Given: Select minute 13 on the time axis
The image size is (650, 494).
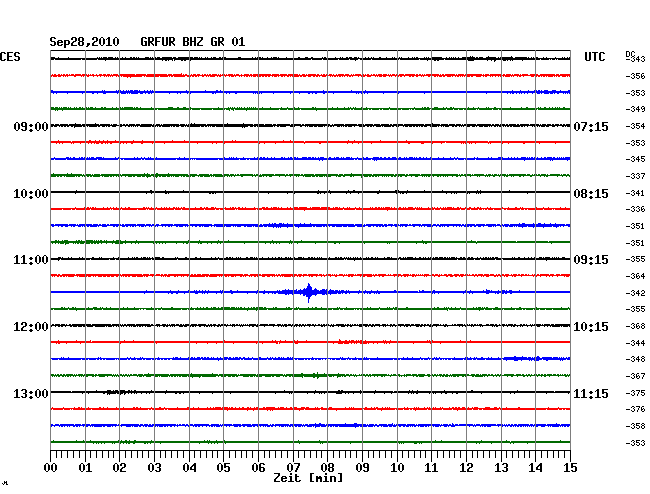Looking at the screenshot, I should point(501,468).
